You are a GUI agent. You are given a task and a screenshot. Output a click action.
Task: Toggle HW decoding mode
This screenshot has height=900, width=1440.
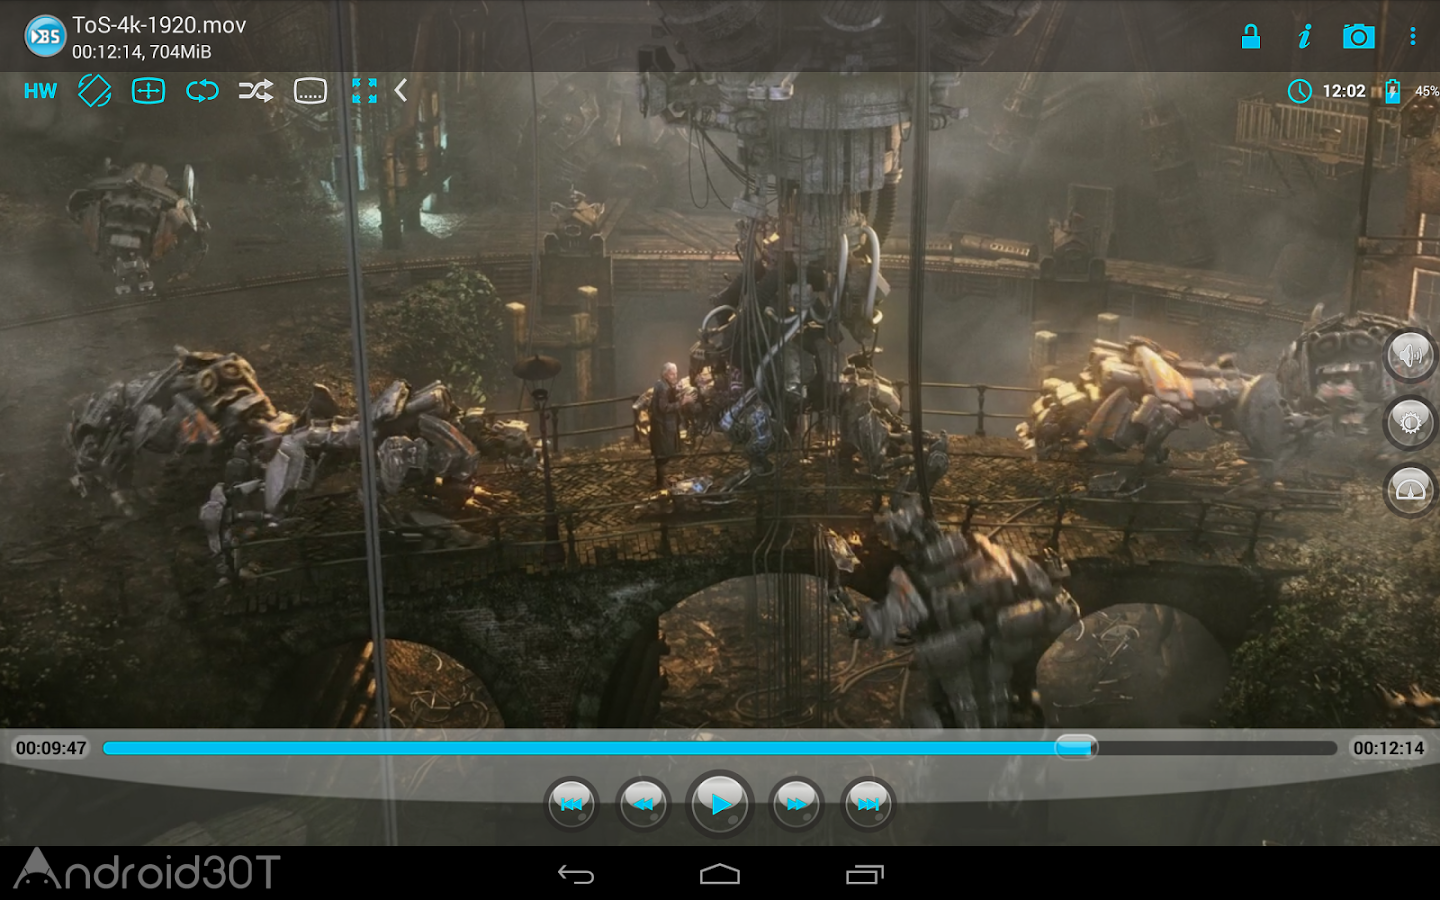(41, 91)
